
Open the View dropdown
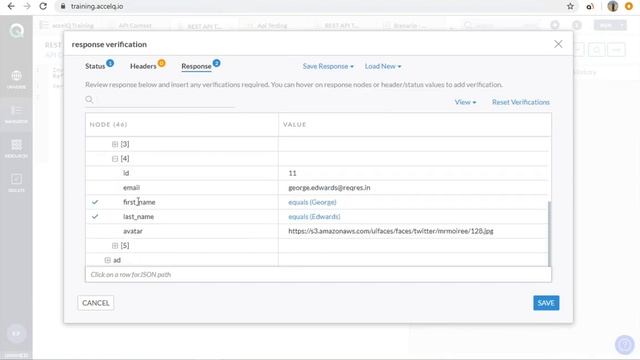click(465, 102)
